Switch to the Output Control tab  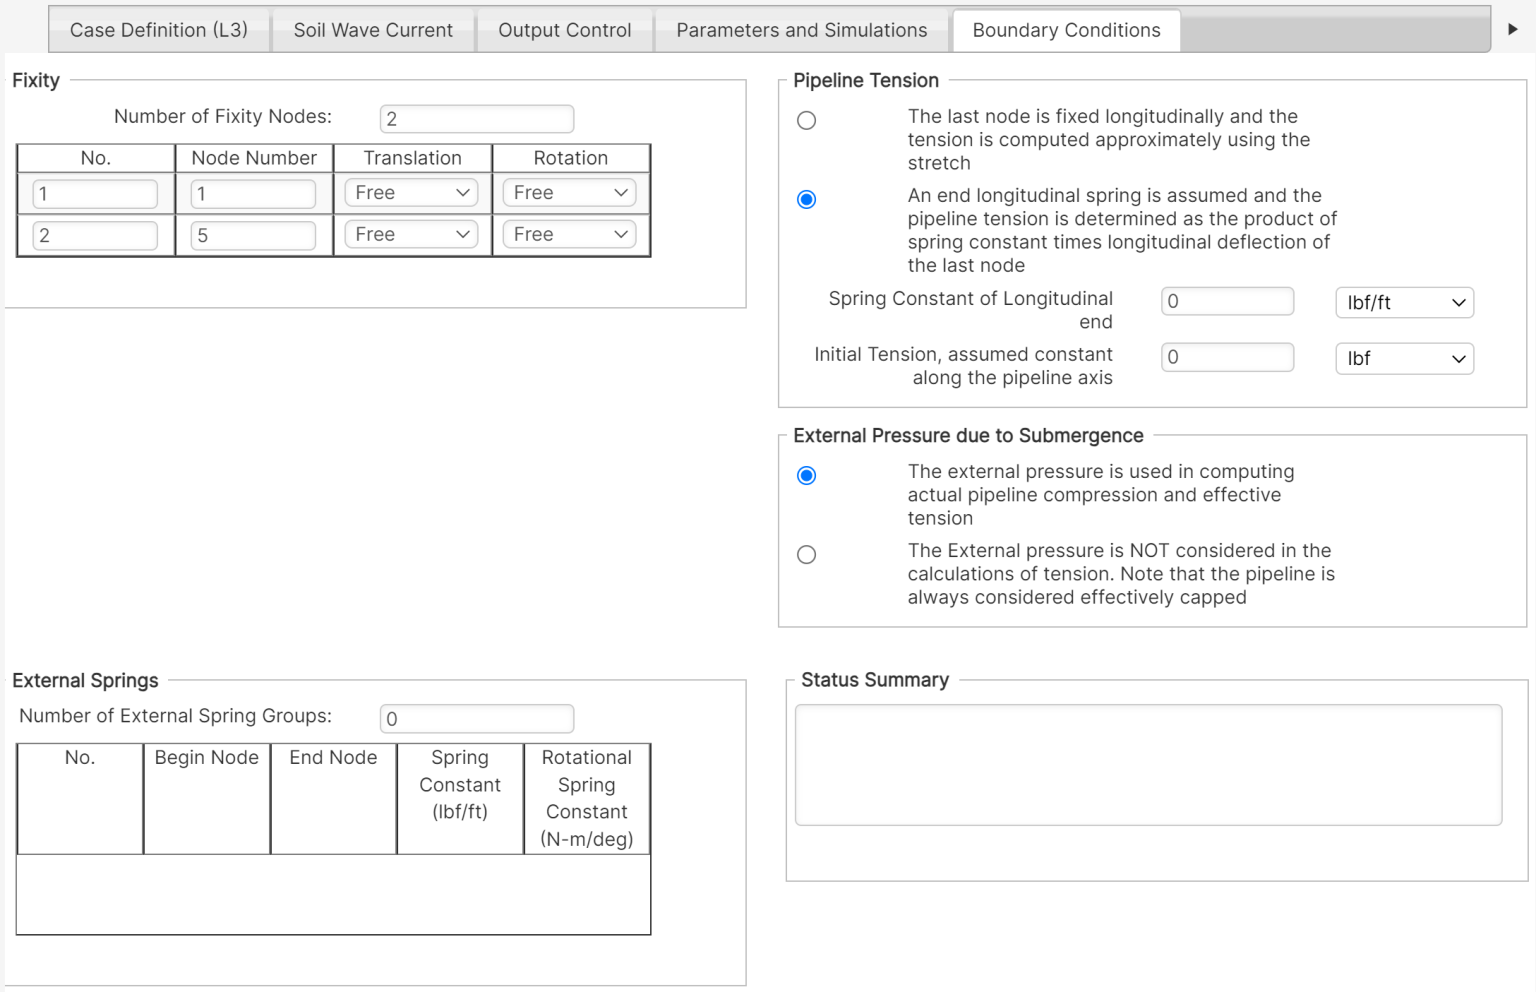(x=565, y=30)
